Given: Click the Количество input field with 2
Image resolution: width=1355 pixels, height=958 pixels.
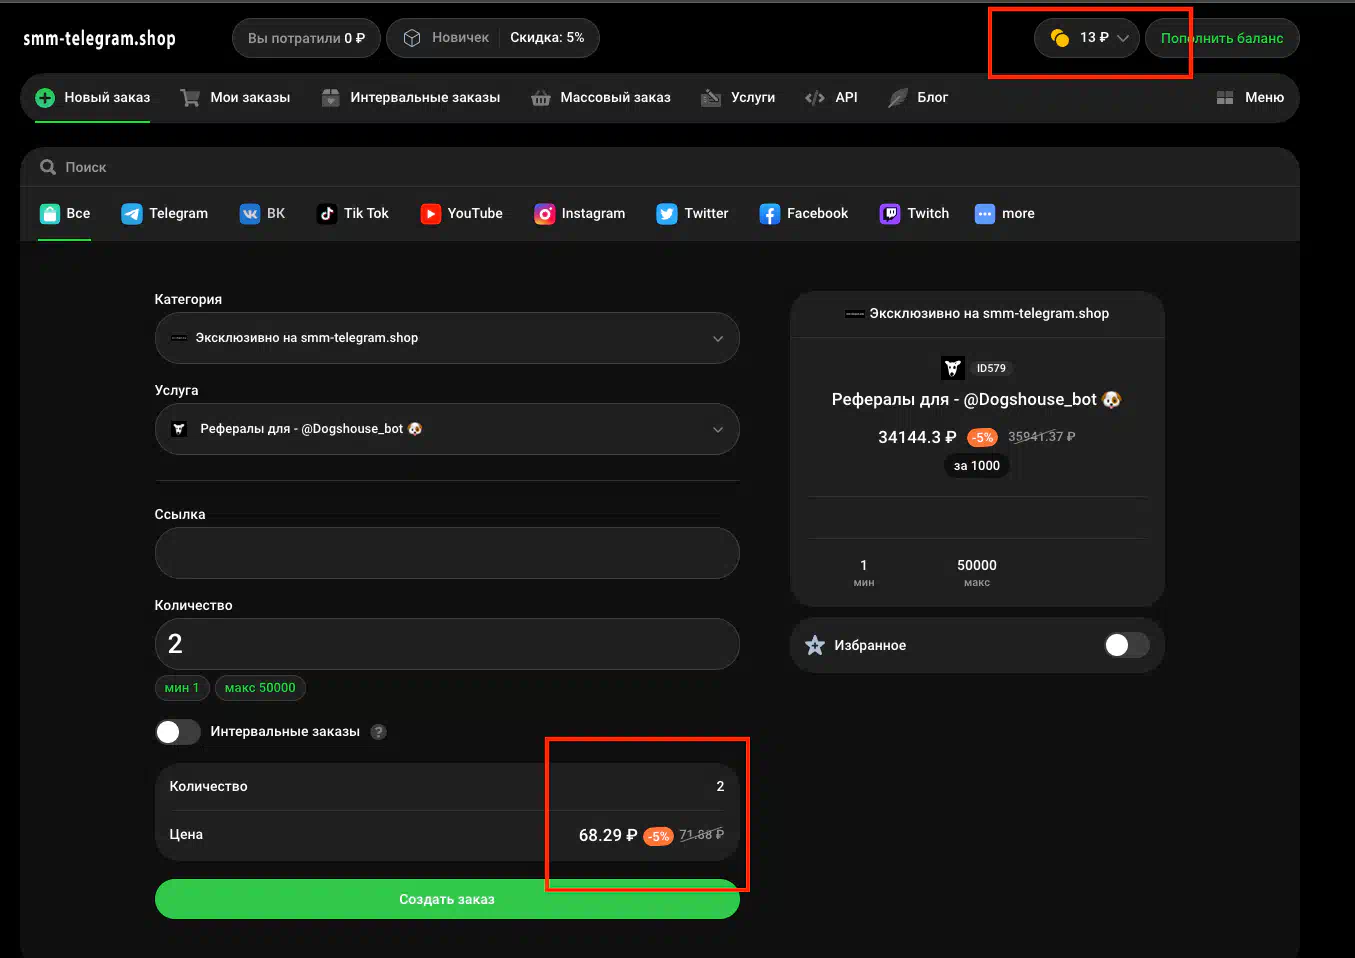Looking at the screenshot, I should click(x=447, y=644).
